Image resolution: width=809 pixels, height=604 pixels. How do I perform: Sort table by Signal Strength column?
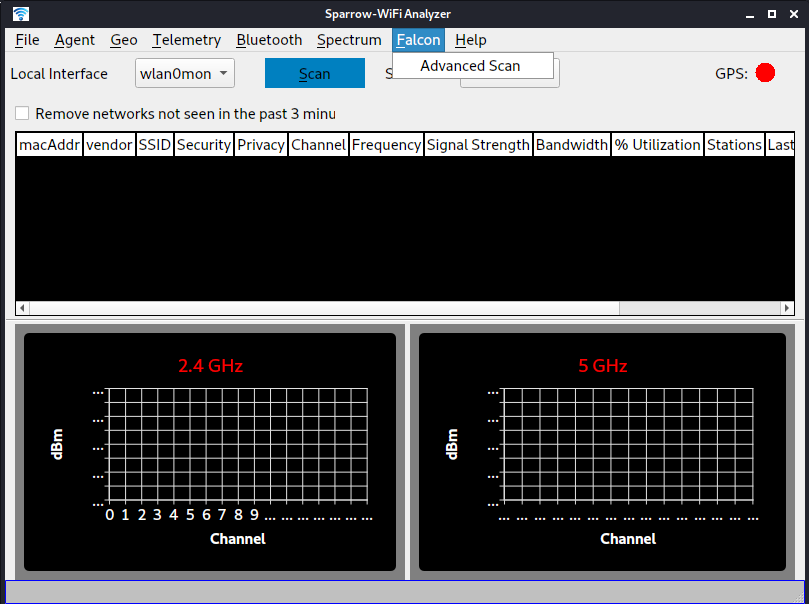click(x=478, y=145)
